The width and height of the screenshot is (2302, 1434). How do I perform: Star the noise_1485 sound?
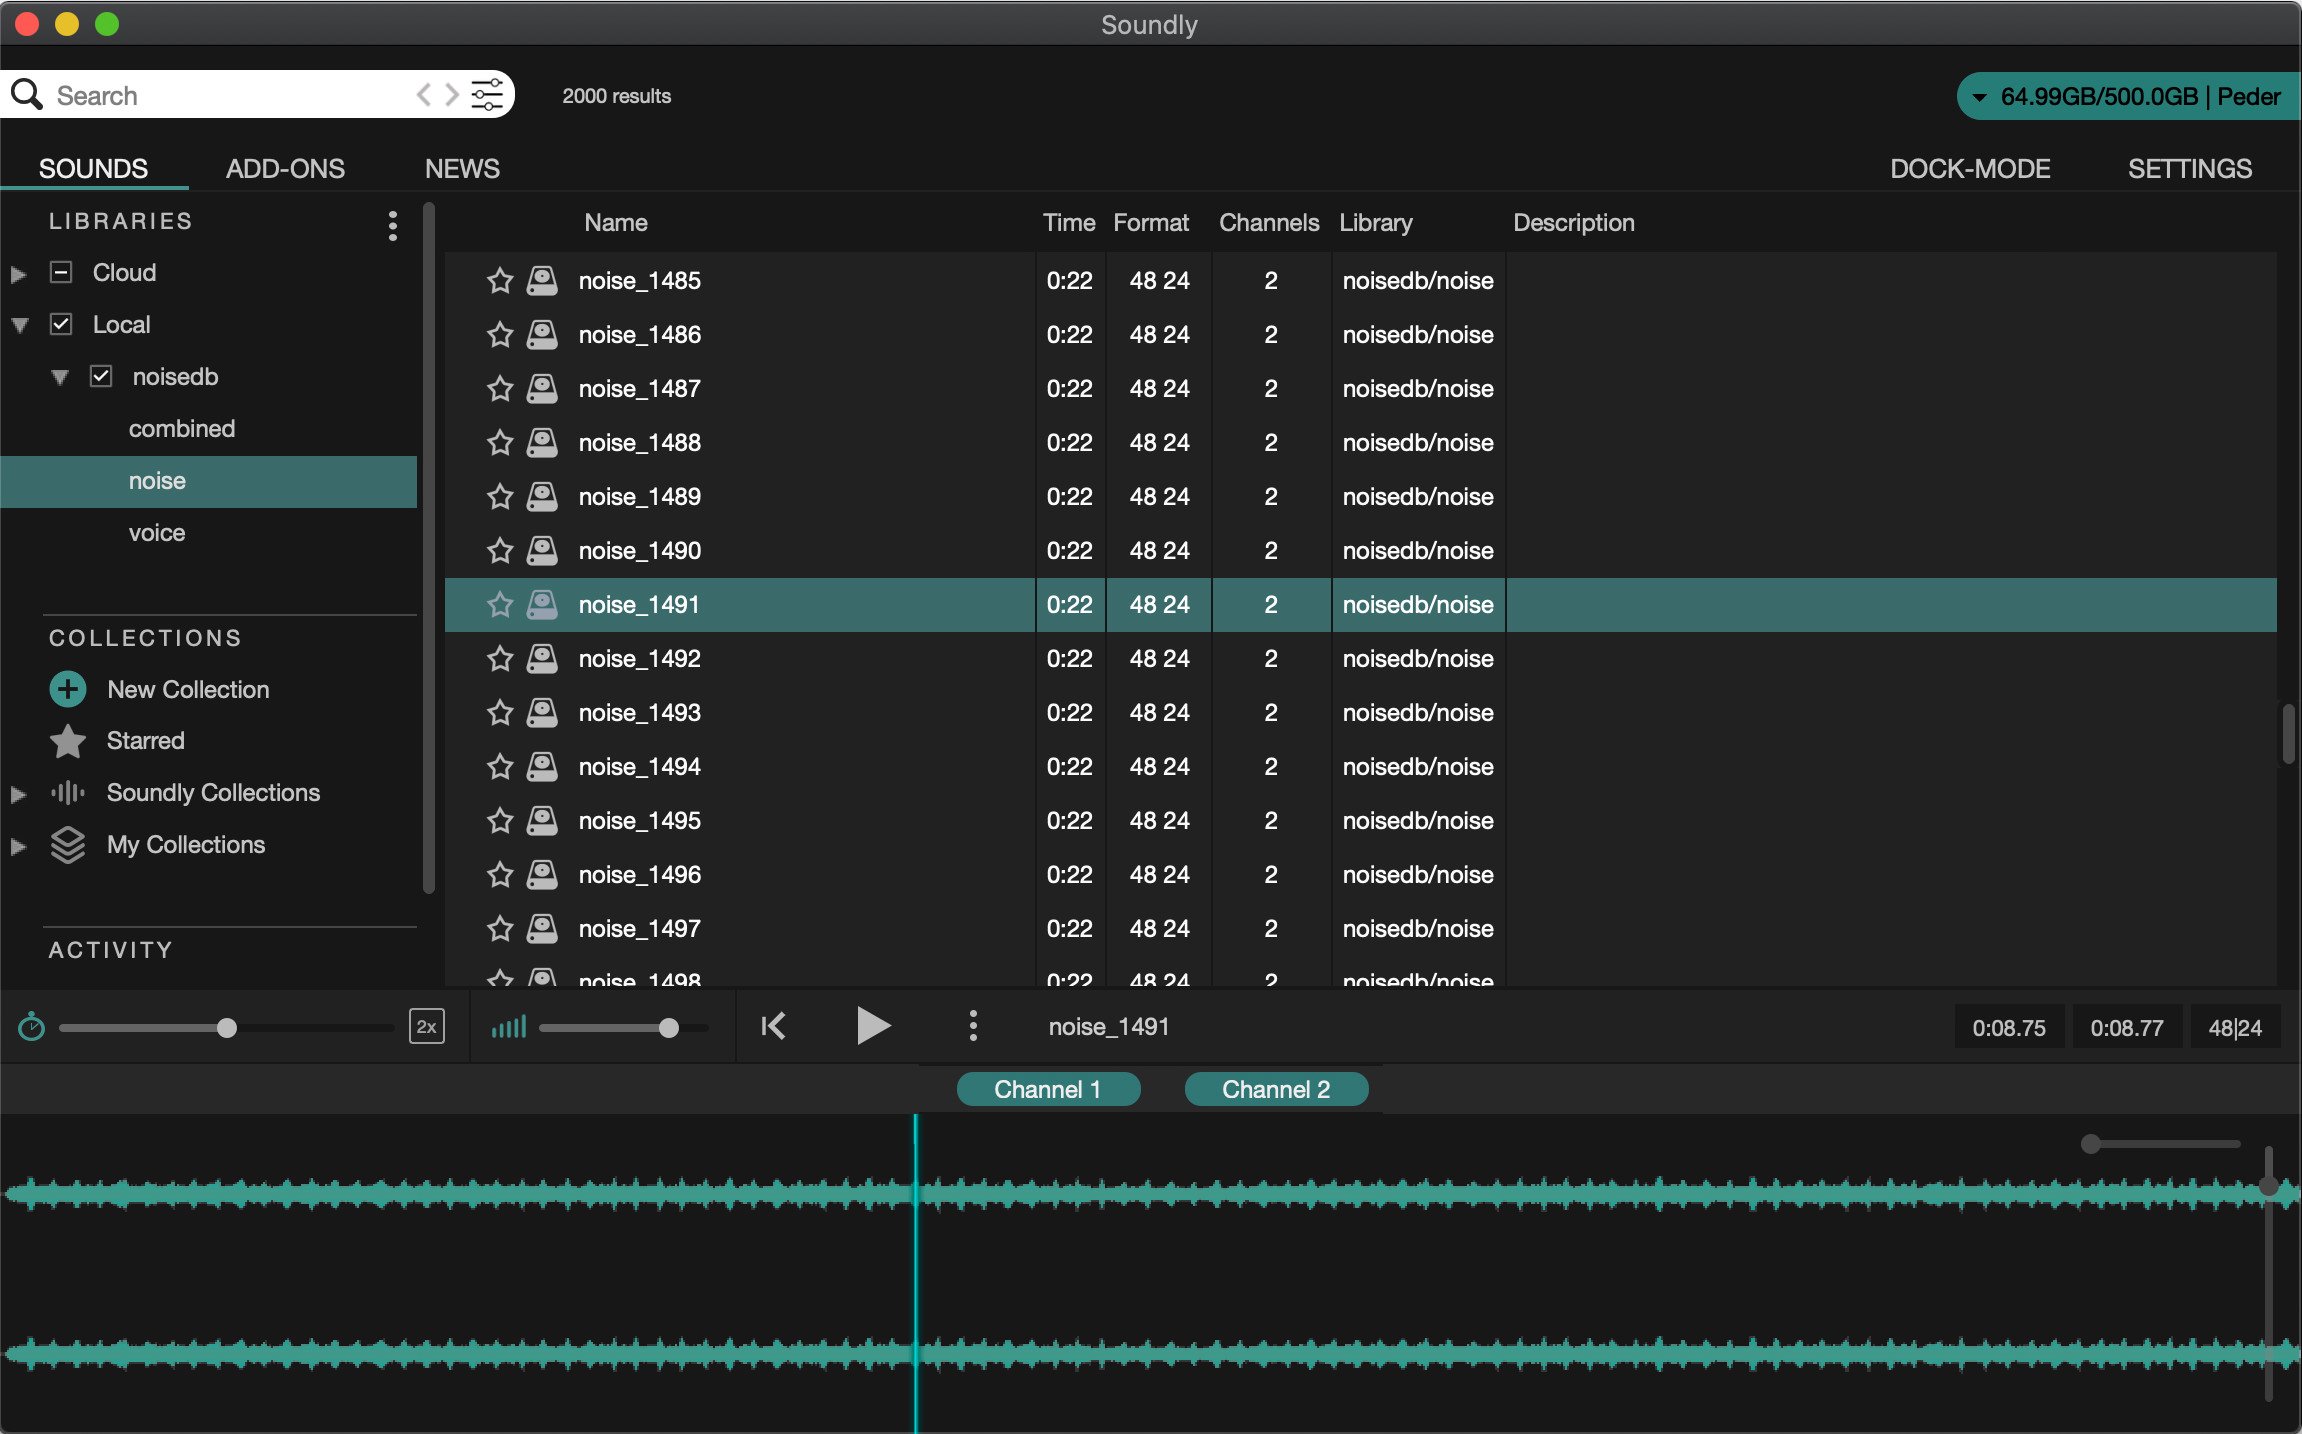[x=500, y=280]
